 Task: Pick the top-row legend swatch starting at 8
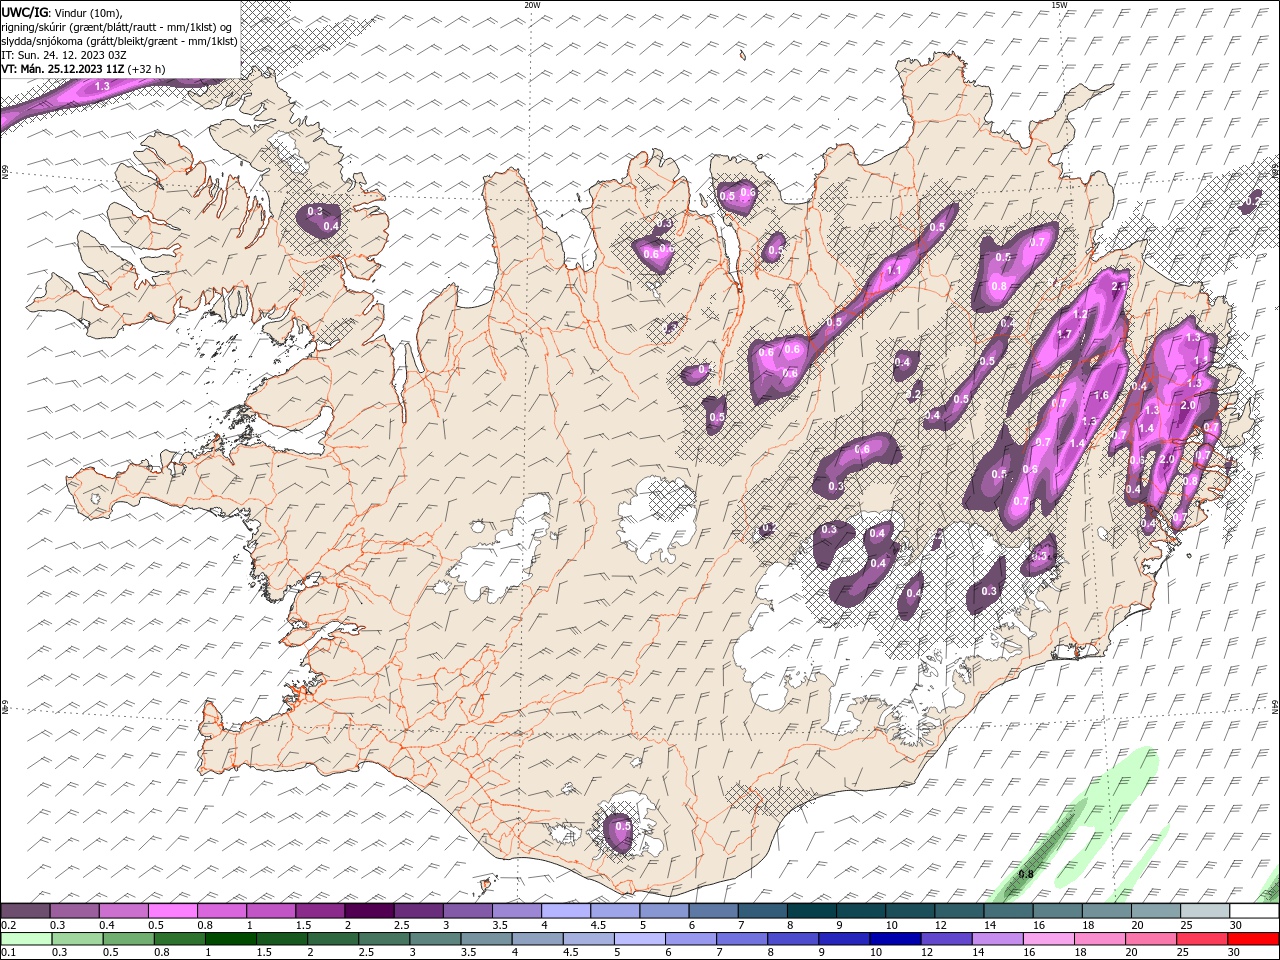(812, 911)
